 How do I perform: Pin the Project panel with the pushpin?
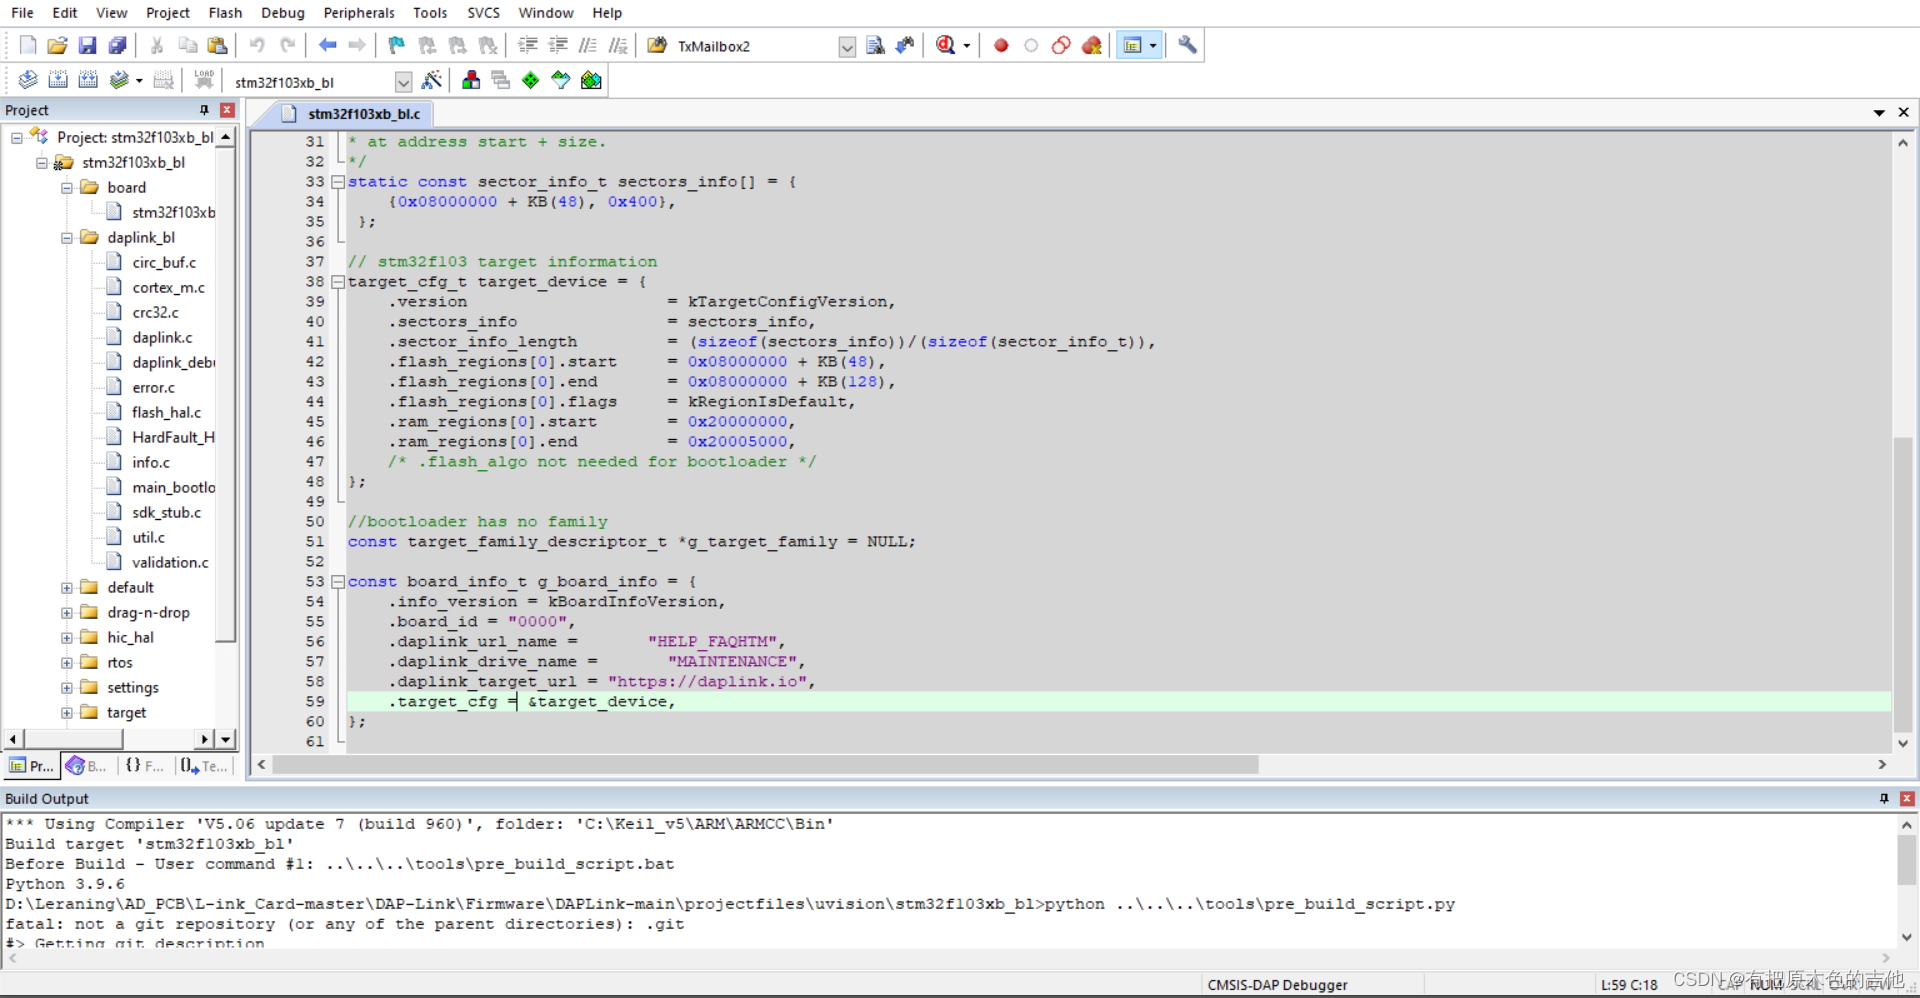[204, 110]
